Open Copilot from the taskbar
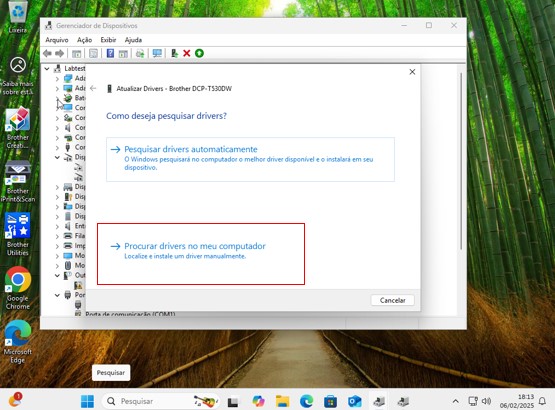Image resolution: width=555 pixels, height=410 pixels. coord(258,401)
